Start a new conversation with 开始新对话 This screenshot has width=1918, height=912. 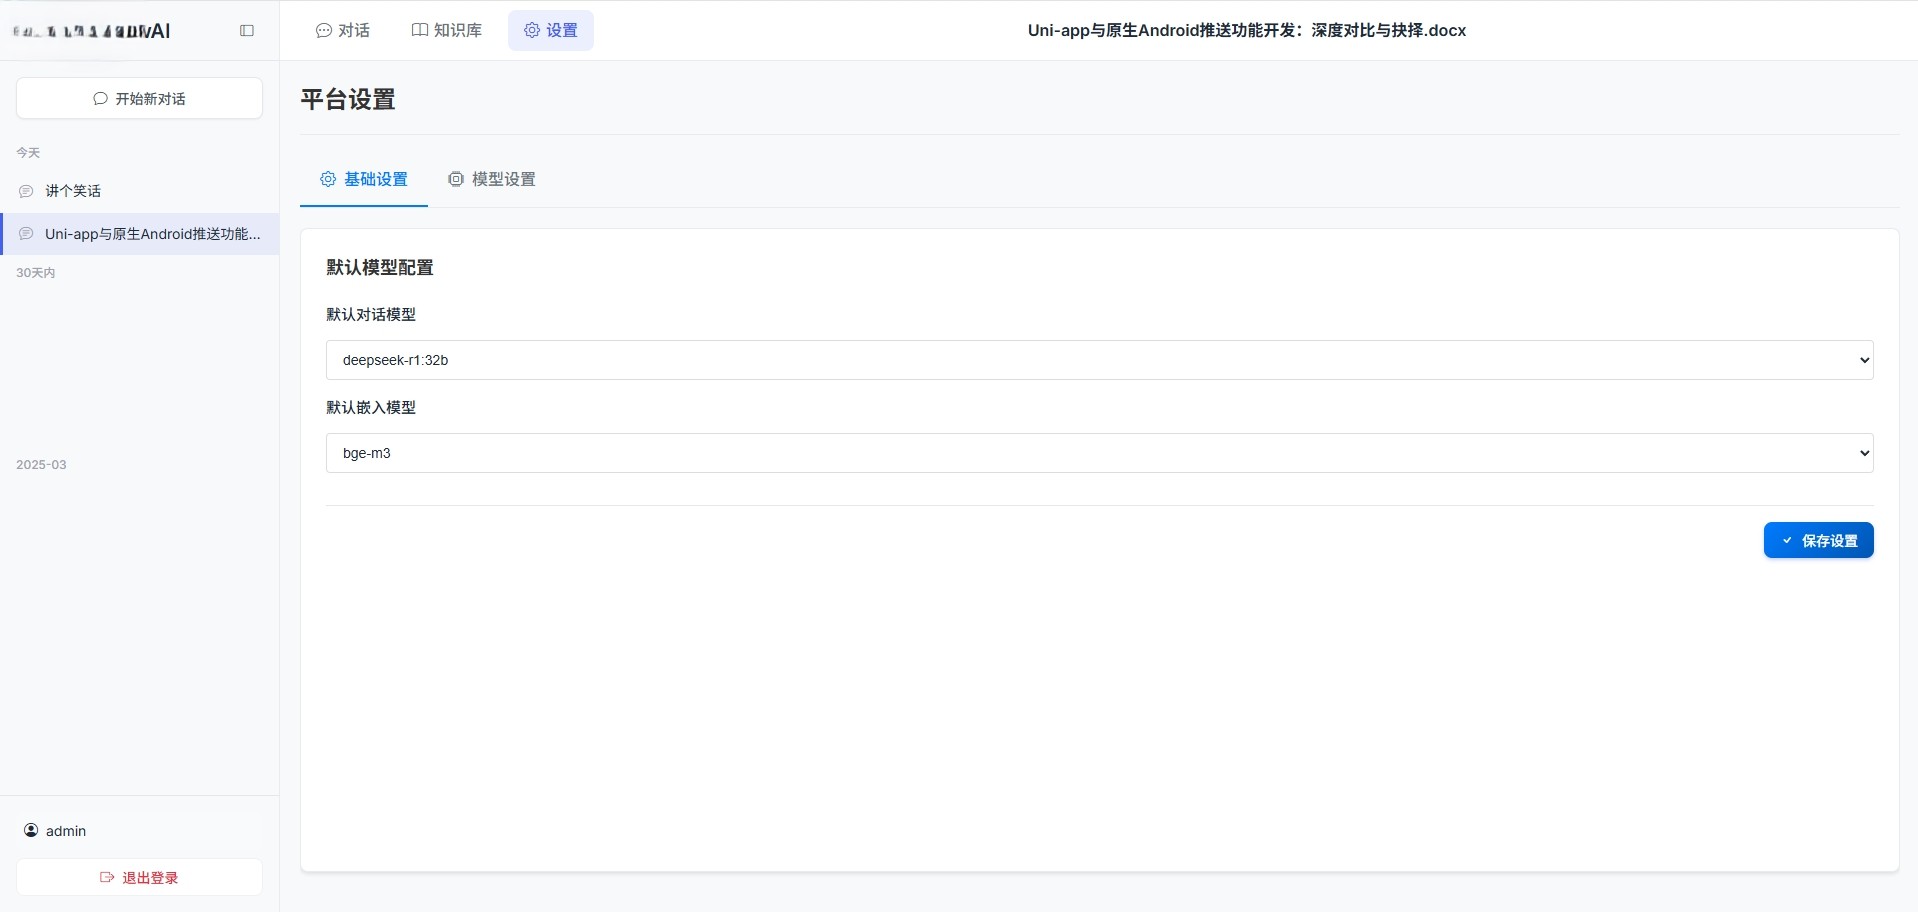[139, 98]
